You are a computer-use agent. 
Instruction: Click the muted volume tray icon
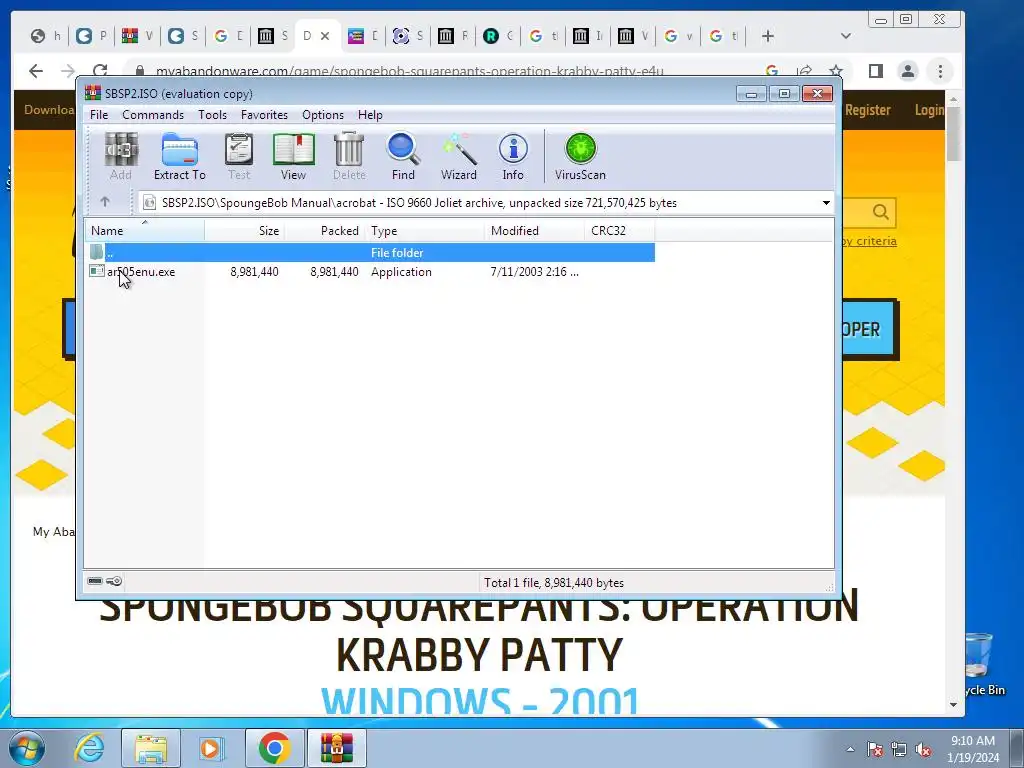923,749
